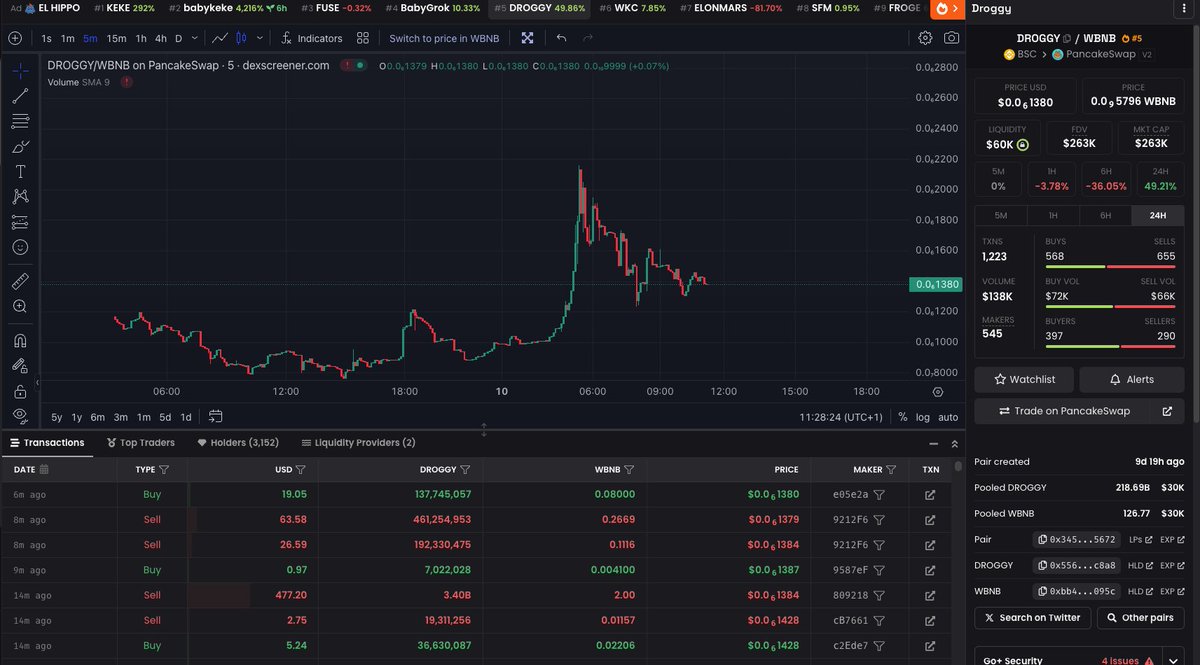The height and width of the screenshot is (665, 1200).
Task: Enter fullscreen chart mode
Action: tap(527, 38)
